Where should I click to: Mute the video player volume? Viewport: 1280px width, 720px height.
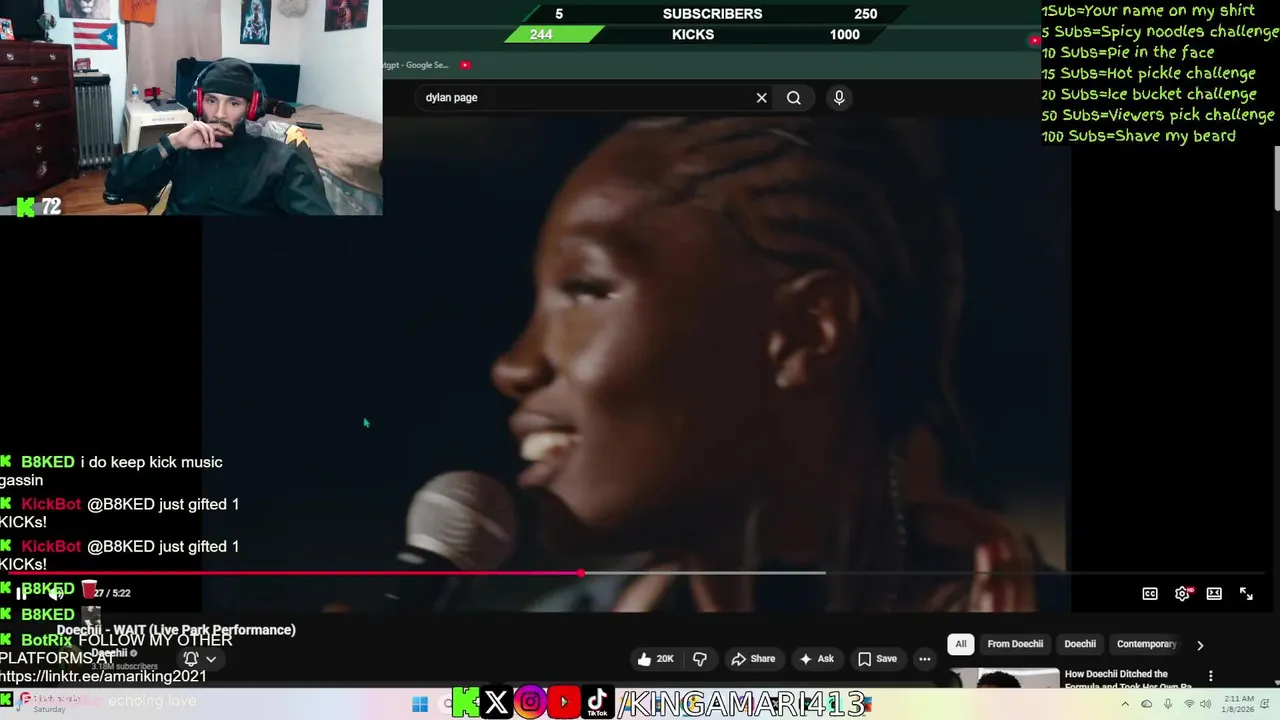coord(56,593)
